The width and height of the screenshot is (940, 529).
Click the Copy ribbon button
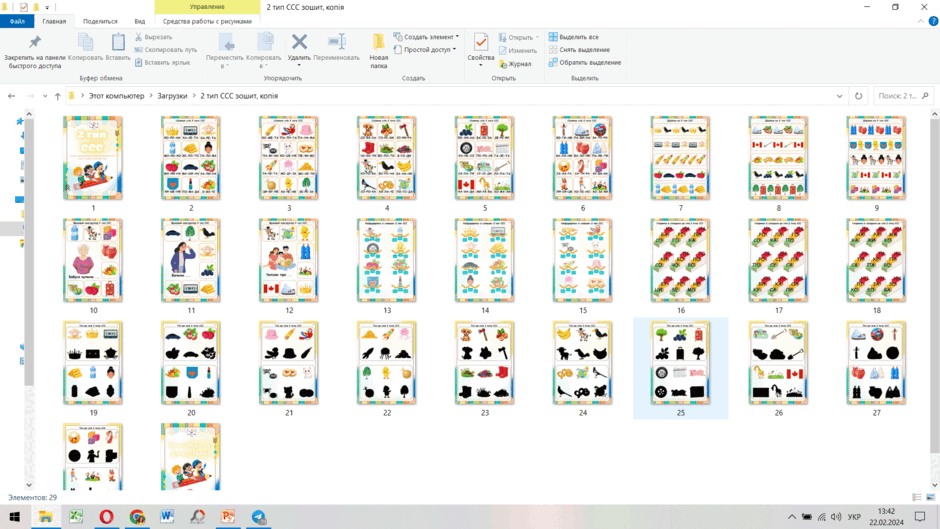(85, 47)
